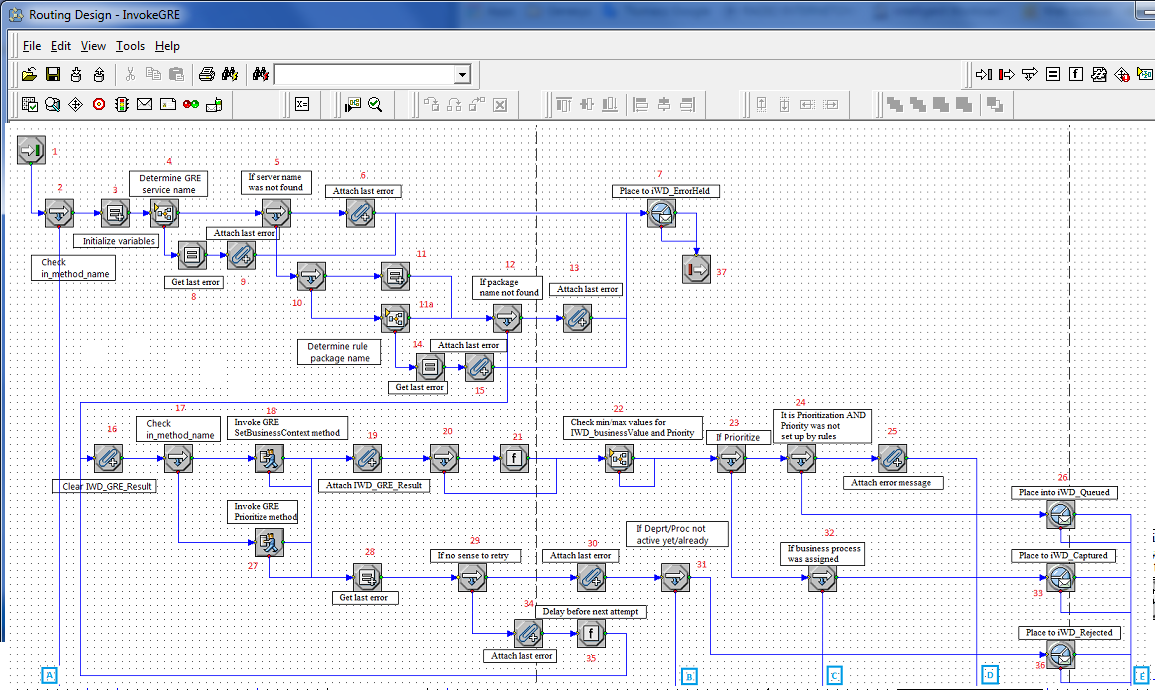Image resolution: width=1155 pixels, height=690 pixels.
Task: Click the red target toolbar icon
Action: pyautogui.click(x=99, y=104)
